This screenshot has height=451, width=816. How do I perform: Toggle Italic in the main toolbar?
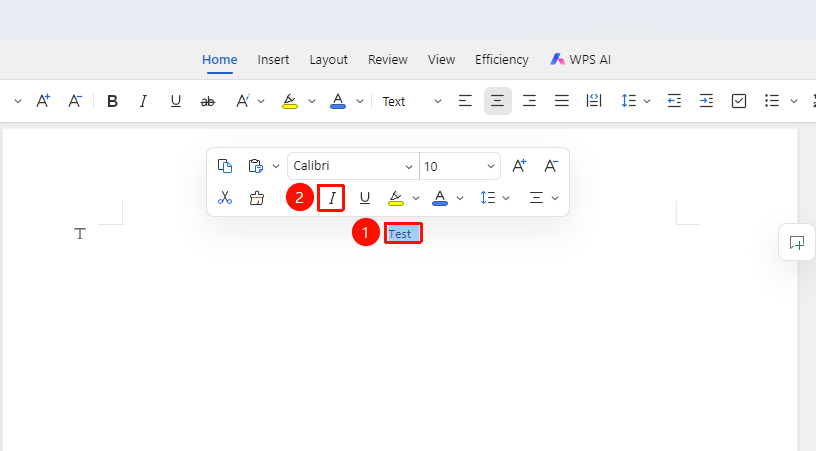[143, 101]
